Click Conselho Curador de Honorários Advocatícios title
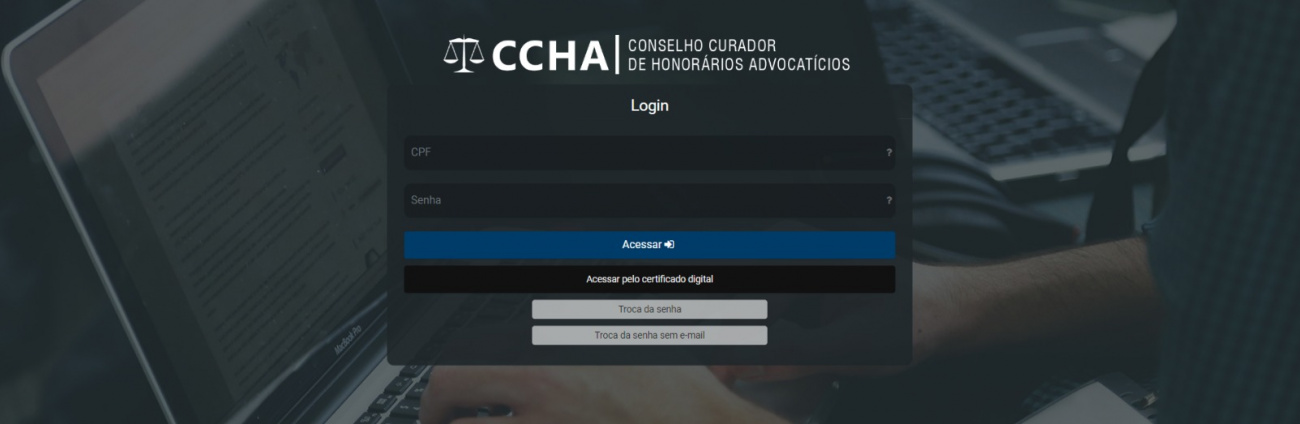This screenshot has width=1300, height=424. (739, 56)
